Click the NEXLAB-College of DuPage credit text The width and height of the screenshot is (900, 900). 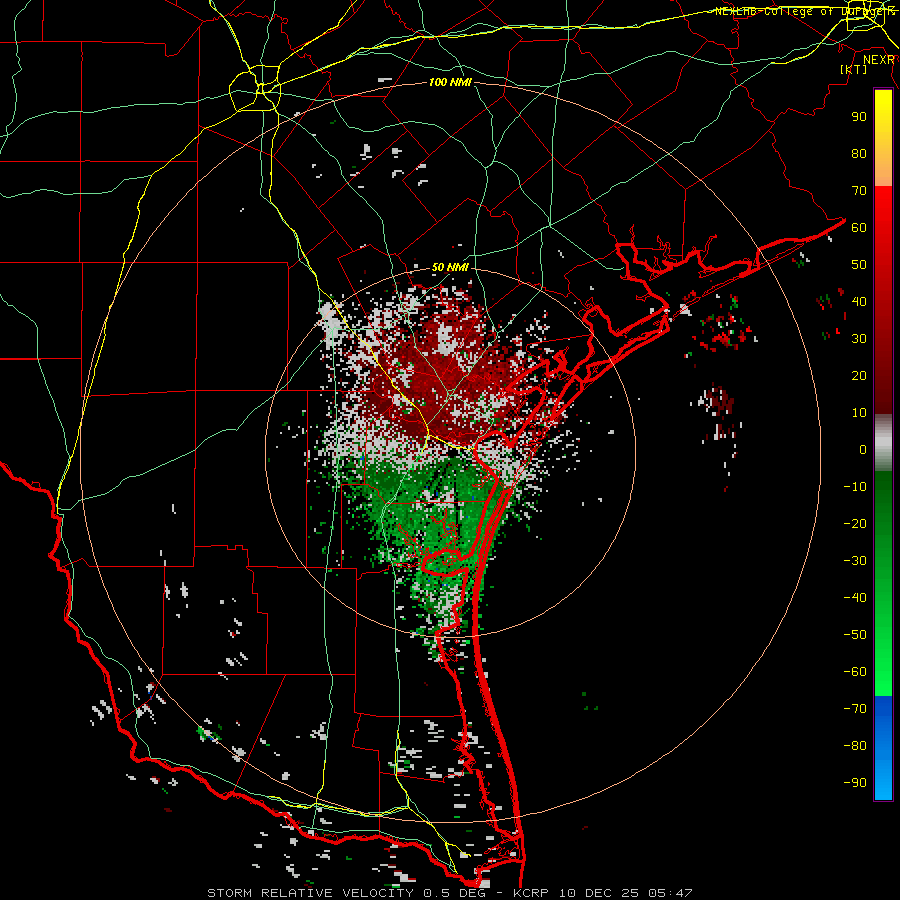[805, 11]
